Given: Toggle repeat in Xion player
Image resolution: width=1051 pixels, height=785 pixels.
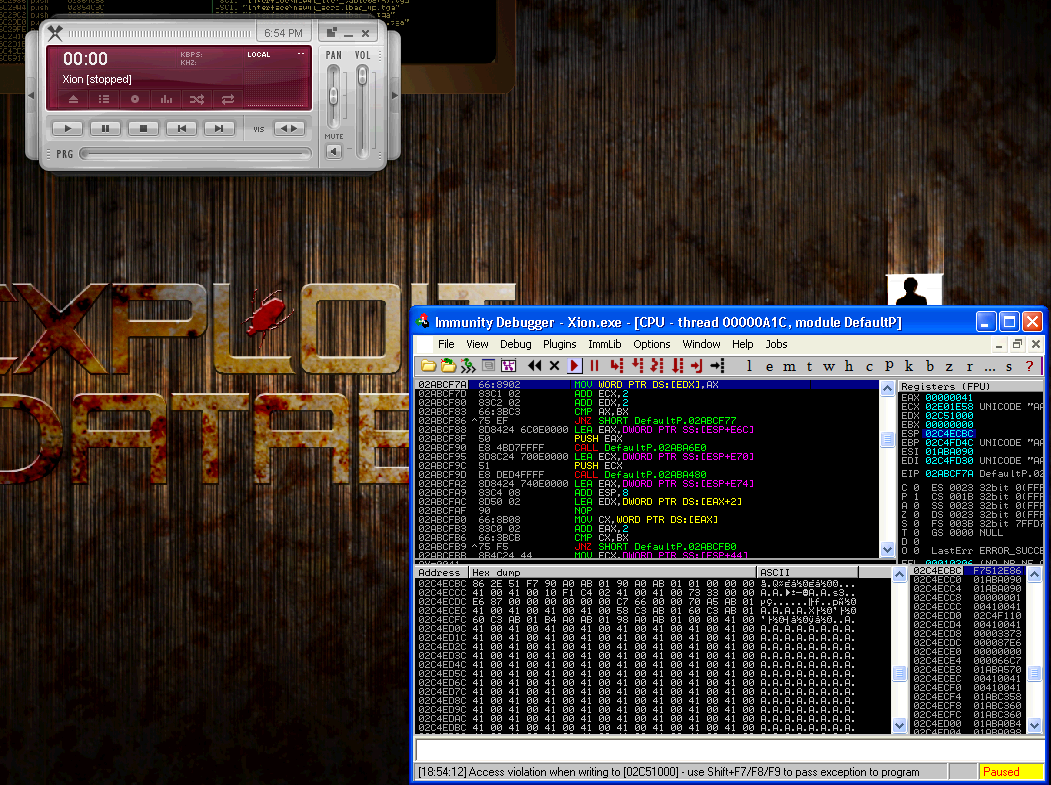Looking at the screenshot, I should click(x=228, y=99).
